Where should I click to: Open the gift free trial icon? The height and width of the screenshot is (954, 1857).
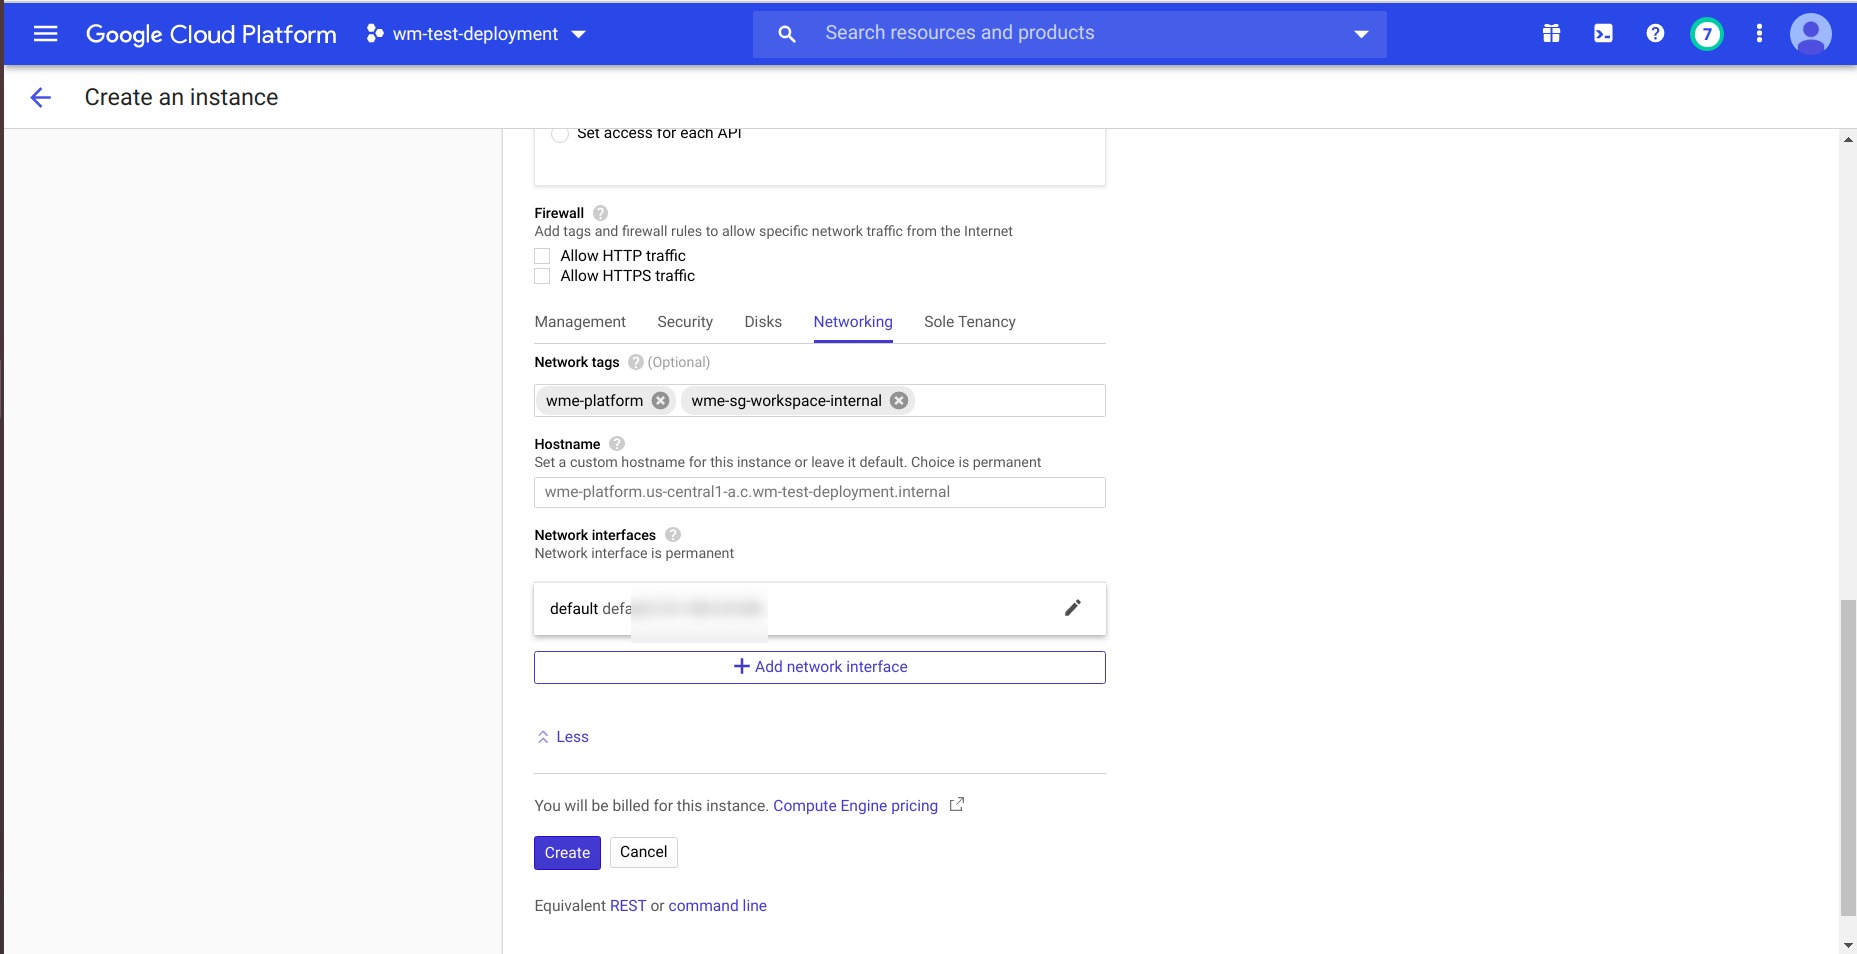click(x=1551, y=34)
